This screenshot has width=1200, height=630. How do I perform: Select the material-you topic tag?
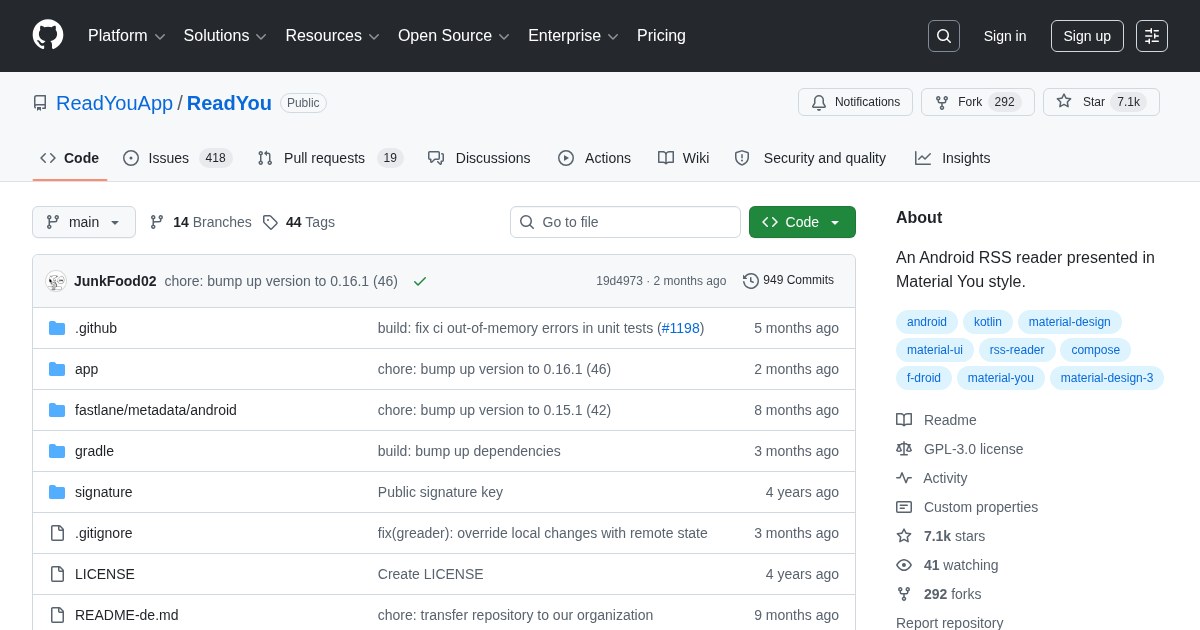tap(1001, 378)
